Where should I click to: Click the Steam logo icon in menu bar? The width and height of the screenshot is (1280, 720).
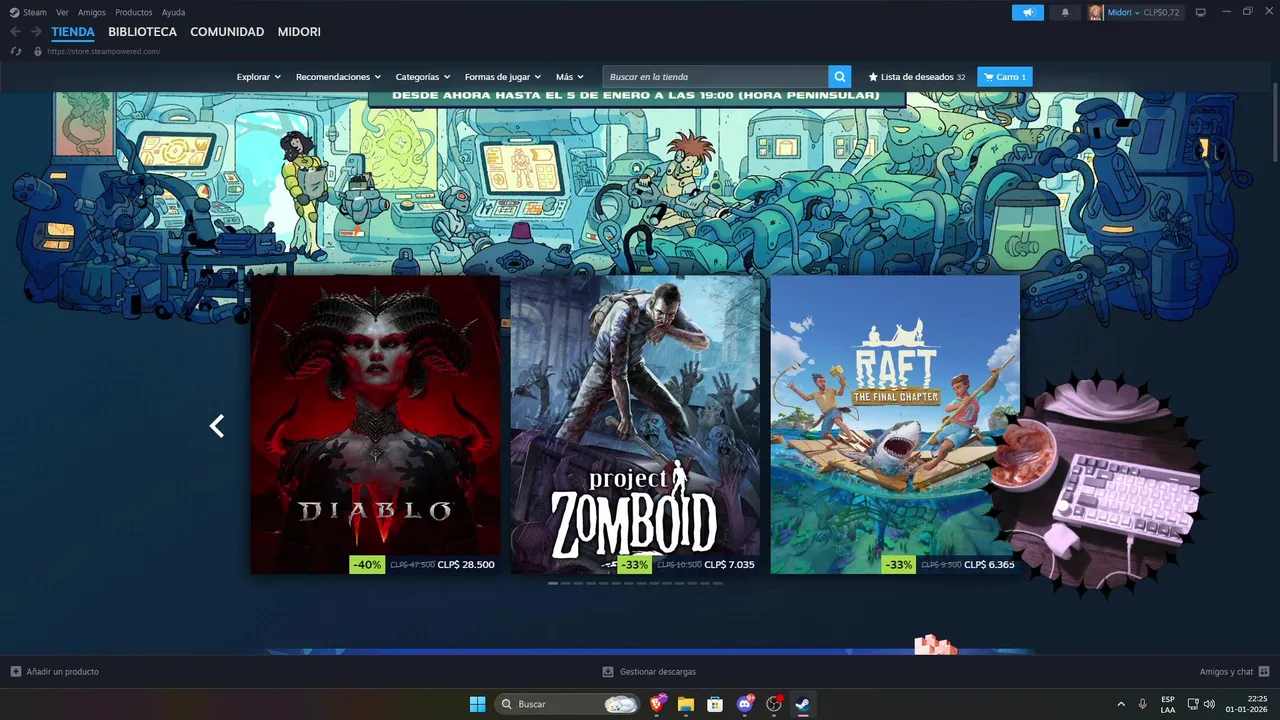click(14, 12)
